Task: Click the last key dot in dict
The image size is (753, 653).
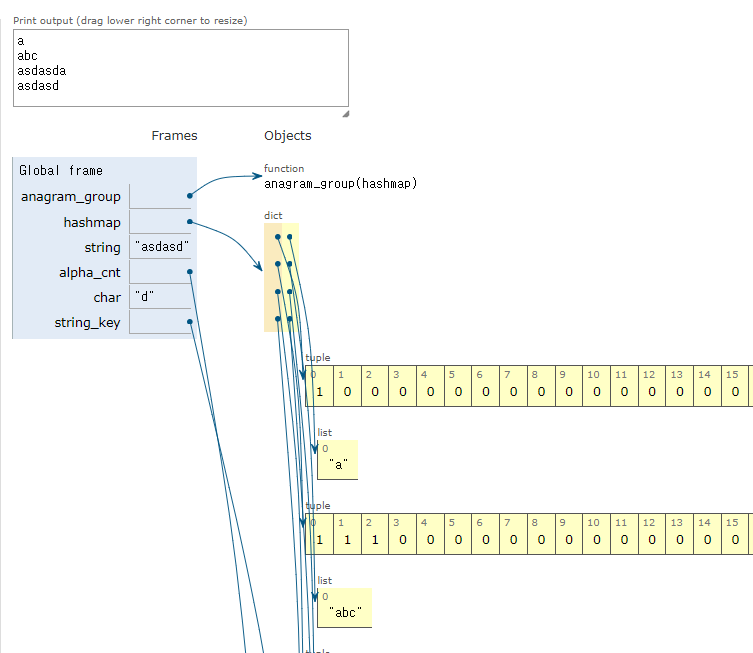Action: coord(278,318)
